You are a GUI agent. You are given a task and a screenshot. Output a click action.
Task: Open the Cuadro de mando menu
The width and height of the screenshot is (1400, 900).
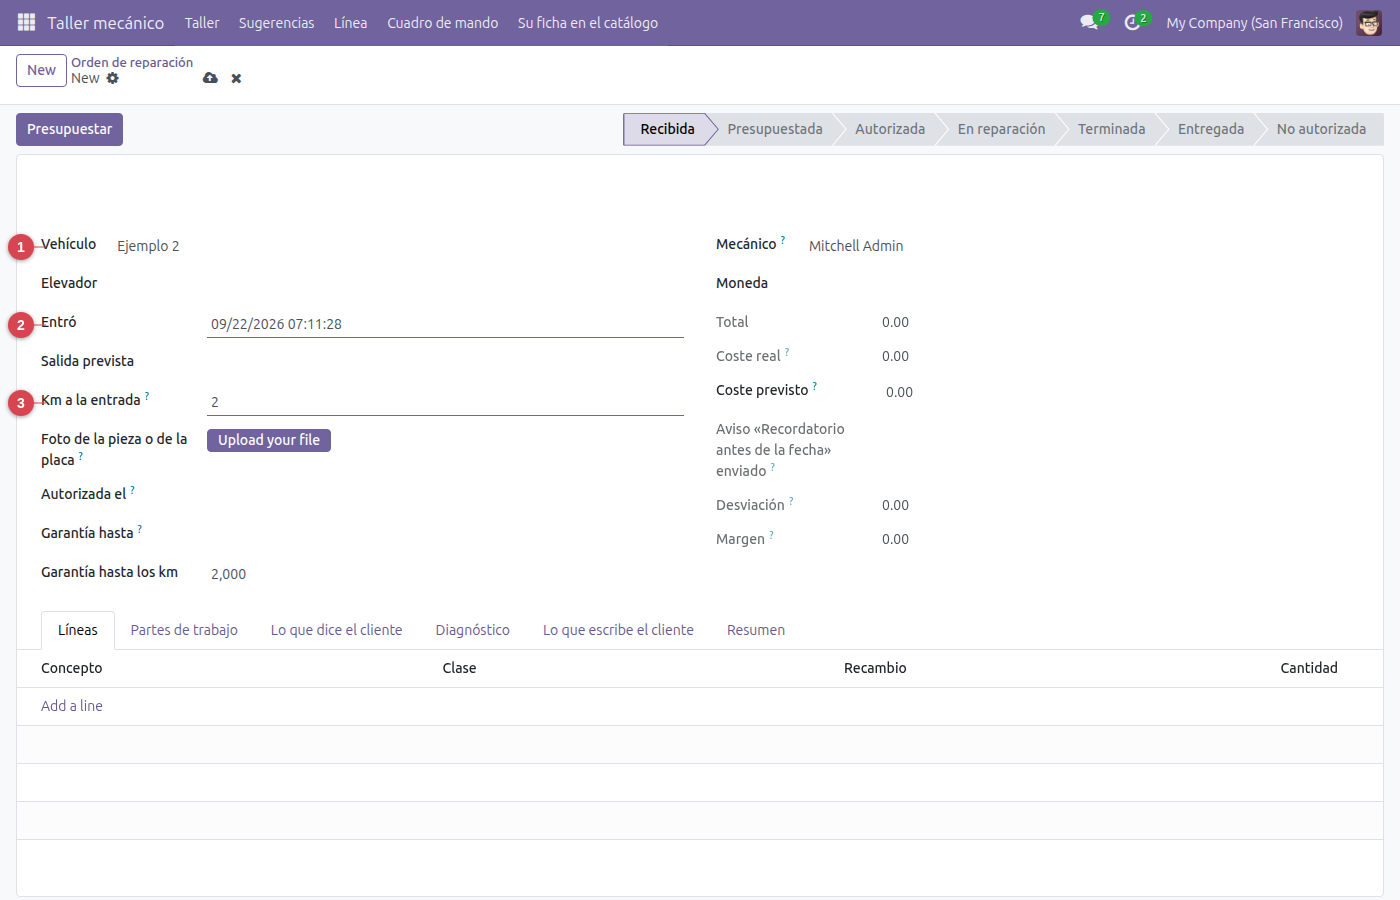point(443,23)
